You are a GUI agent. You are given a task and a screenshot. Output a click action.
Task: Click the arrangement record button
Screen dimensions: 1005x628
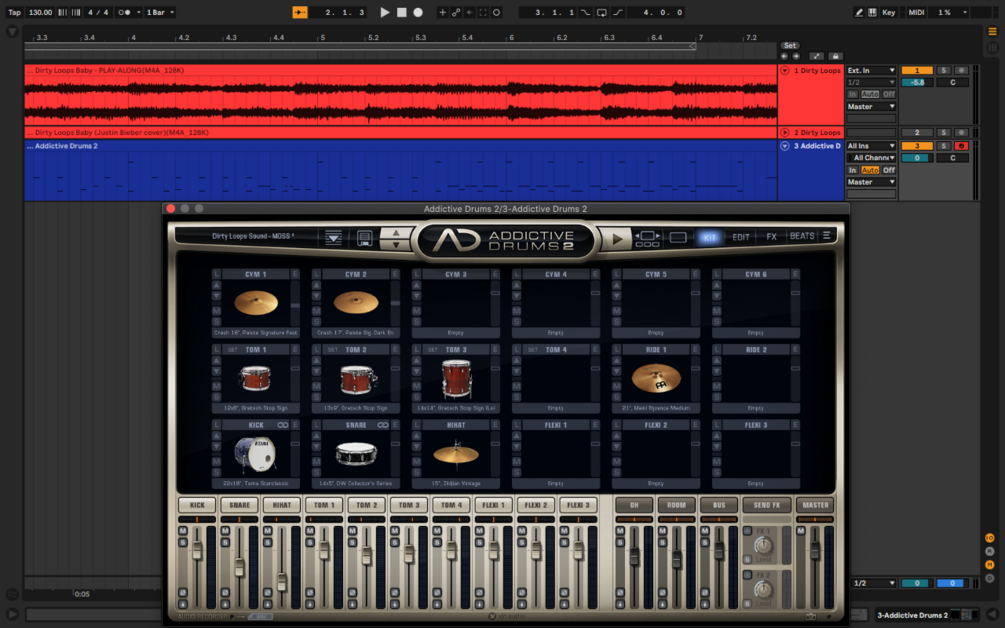click(x=418, y=12)
